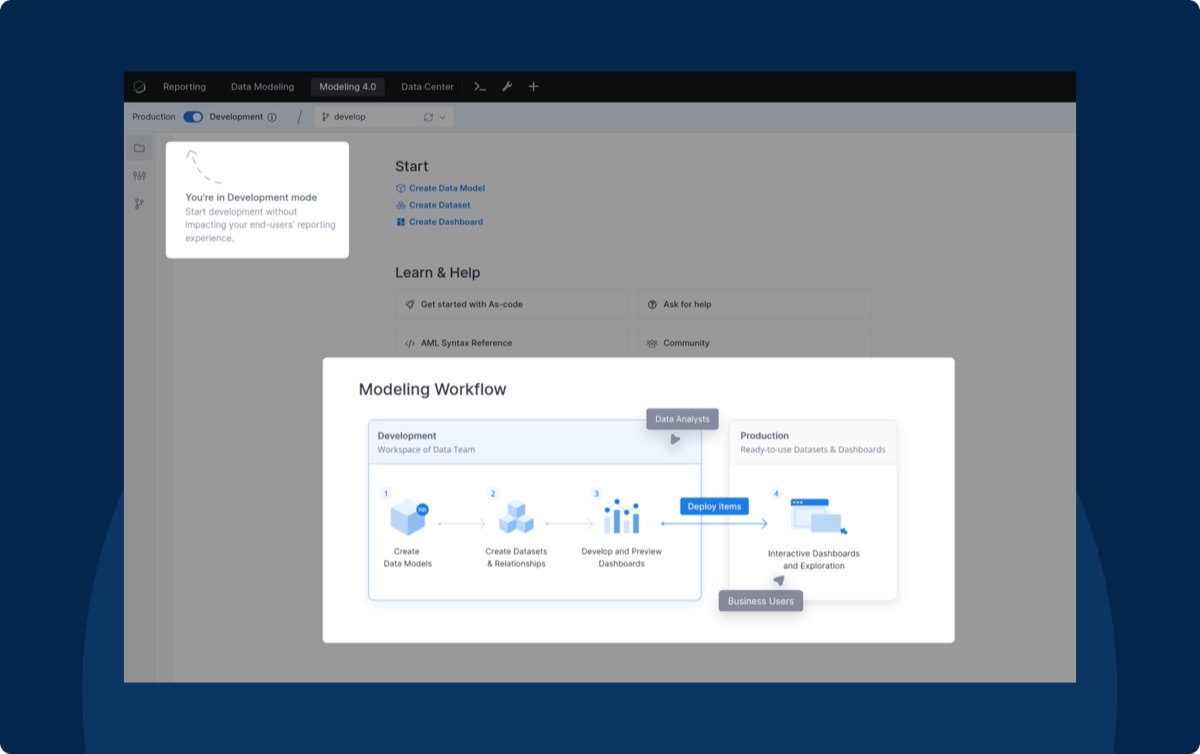This screenshot has height=754, width=1200.
Task: Open the wrench tools icon
Action: tap(507, 87)
